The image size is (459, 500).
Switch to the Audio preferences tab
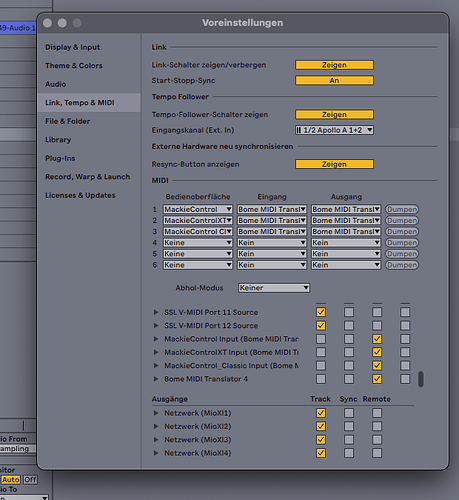tap(56, 84)
